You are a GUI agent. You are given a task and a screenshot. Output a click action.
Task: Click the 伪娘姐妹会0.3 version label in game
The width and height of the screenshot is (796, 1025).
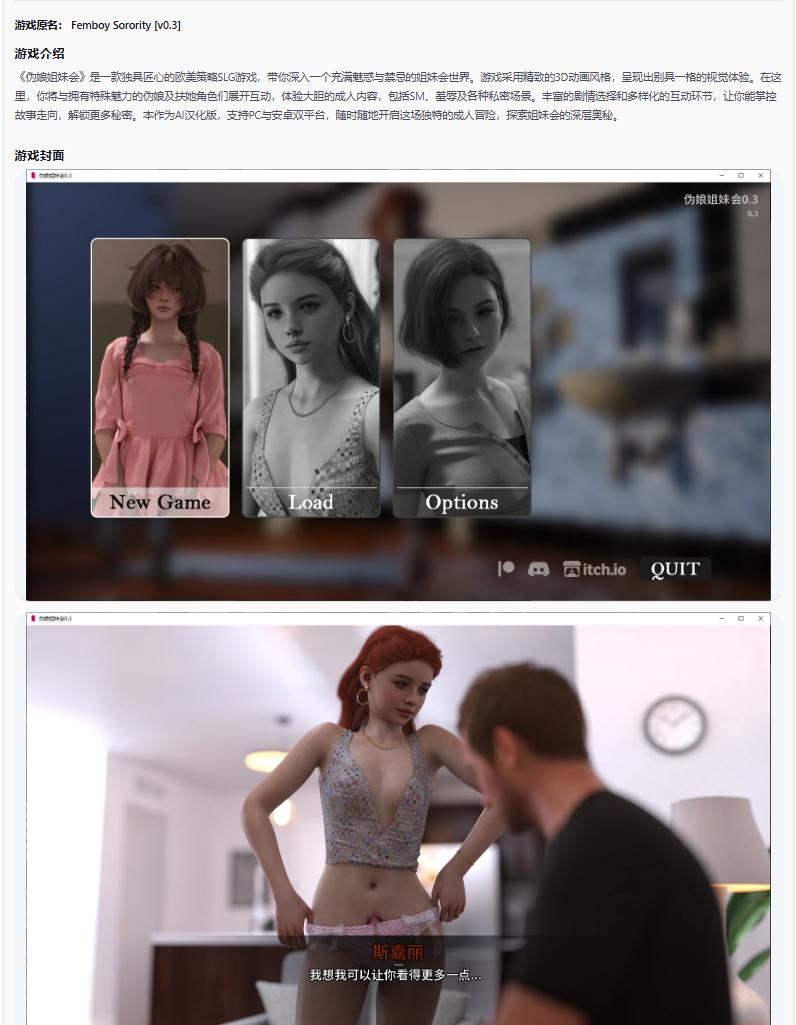click(721, 199)
